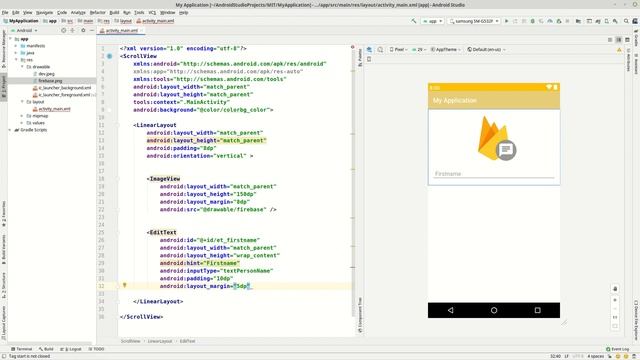Click collapse all icon in Project panel

[x=73, y=30]
